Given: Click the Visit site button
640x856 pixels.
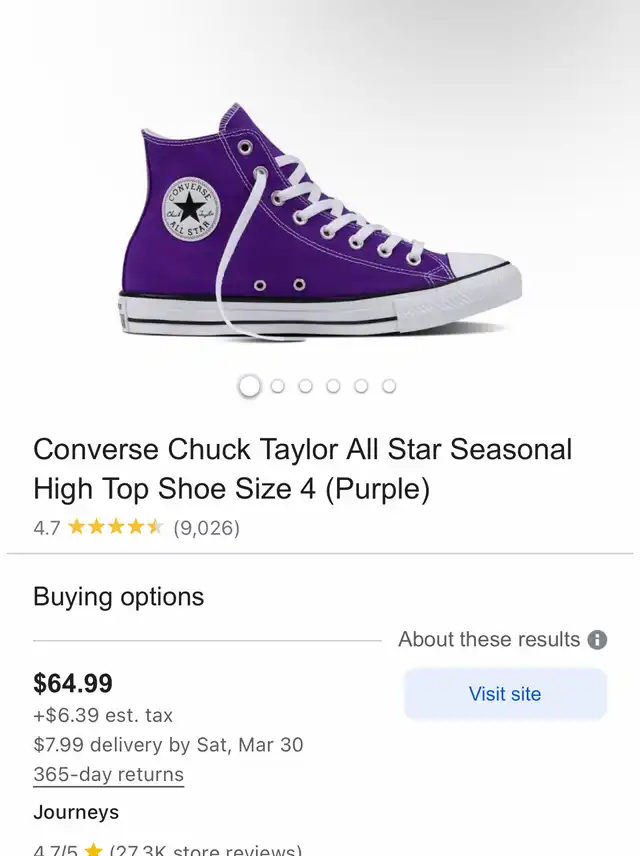Looking at the screenshot, I should tap(505, 694).
